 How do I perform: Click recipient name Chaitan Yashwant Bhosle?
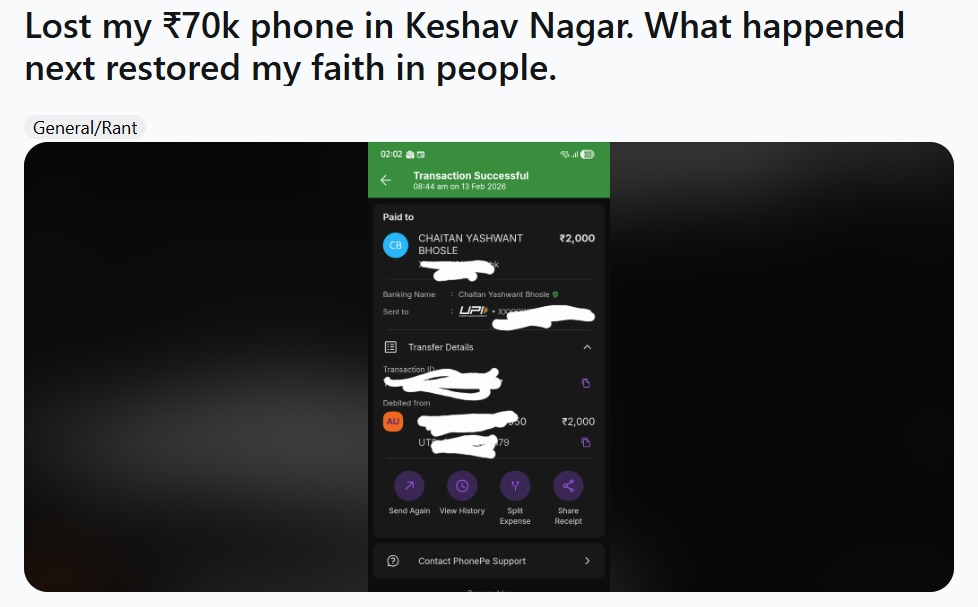[x=470, y=244]
